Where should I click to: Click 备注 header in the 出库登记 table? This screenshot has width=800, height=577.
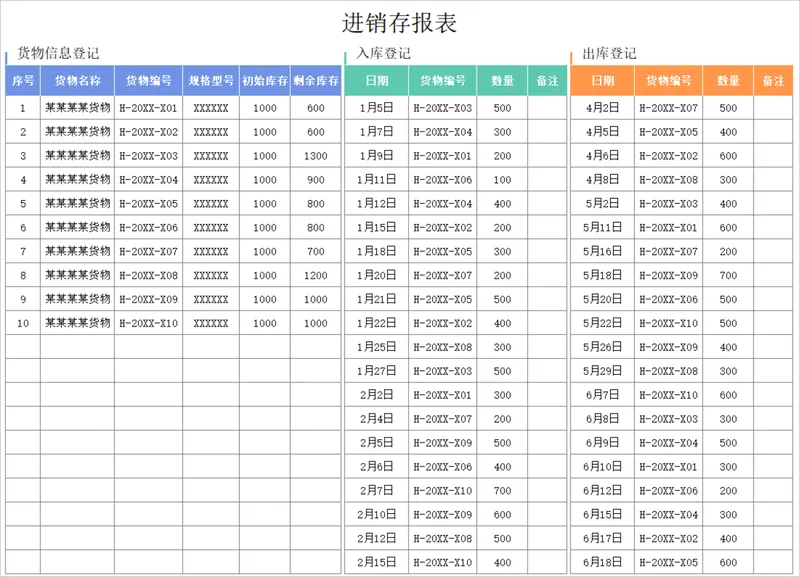773,81
